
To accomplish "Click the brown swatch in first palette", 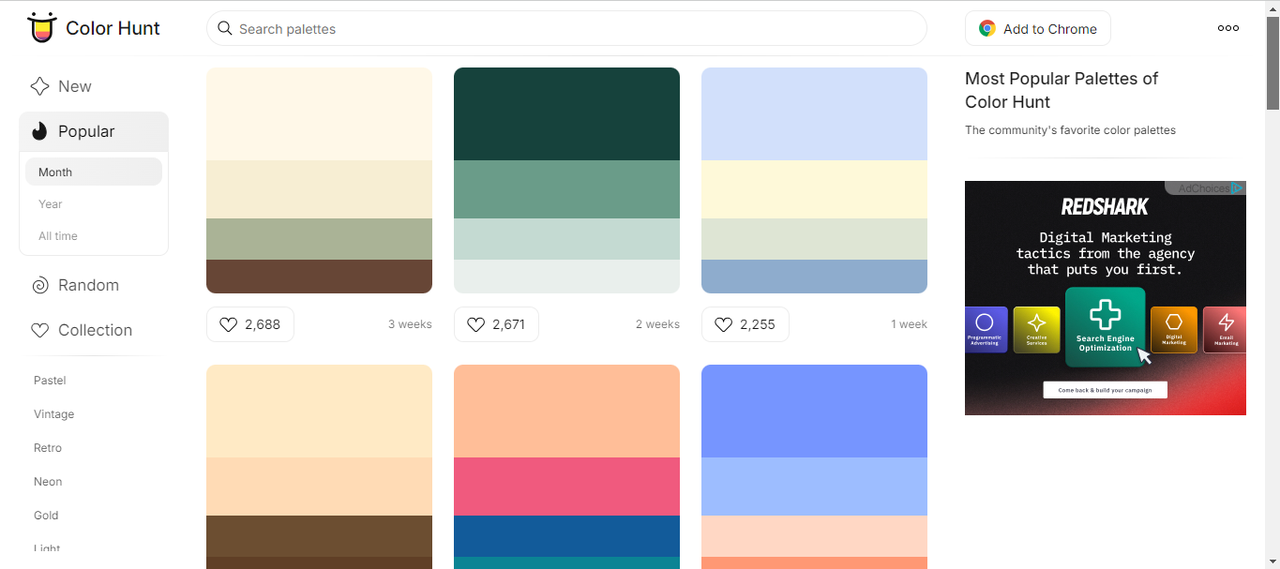I will 319,276.
